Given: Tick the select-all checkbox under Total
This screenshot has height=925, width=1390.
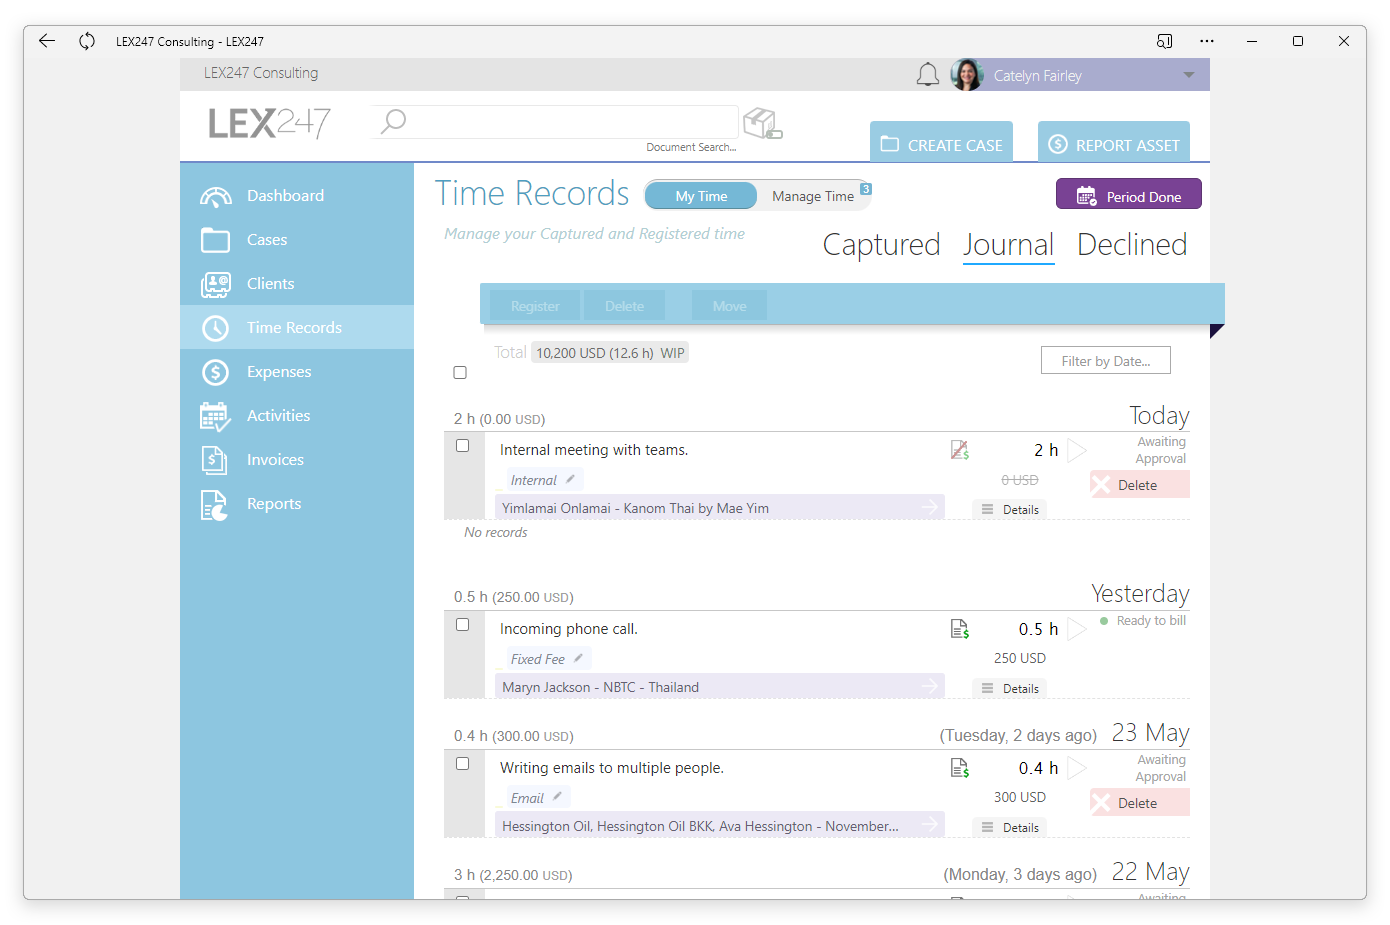Looking at the screenshot, I should tap(460, 372).
